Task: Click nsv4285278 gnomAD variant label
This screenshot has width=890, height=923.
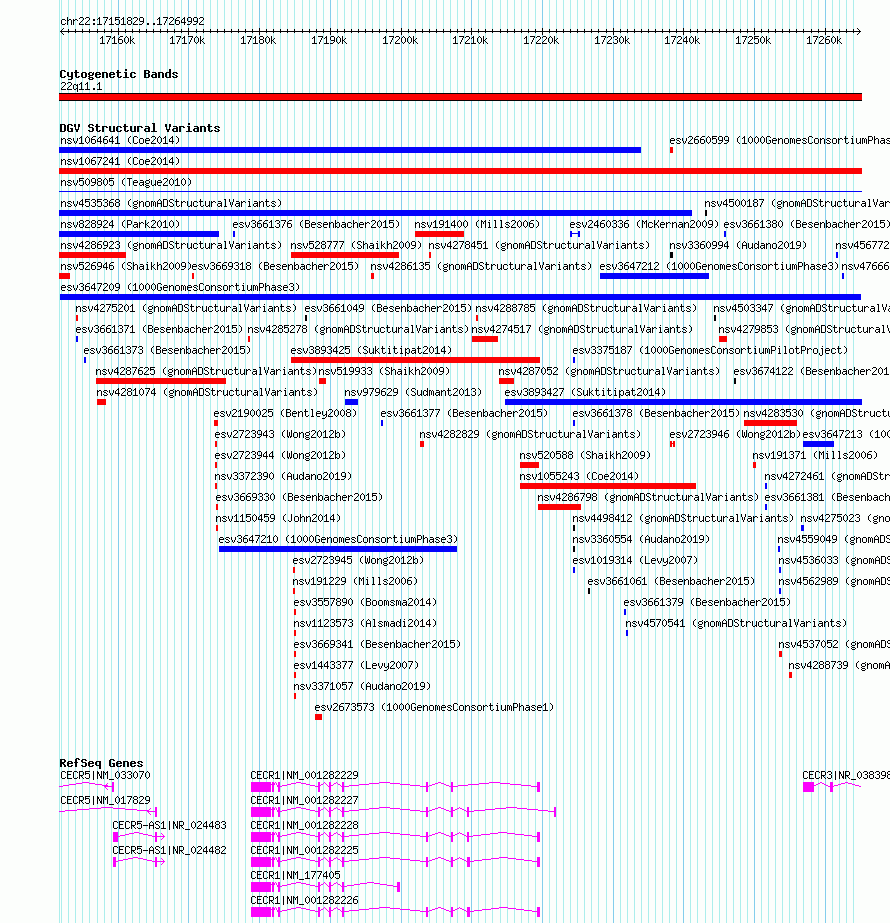Action: click(x=358, y=330)
